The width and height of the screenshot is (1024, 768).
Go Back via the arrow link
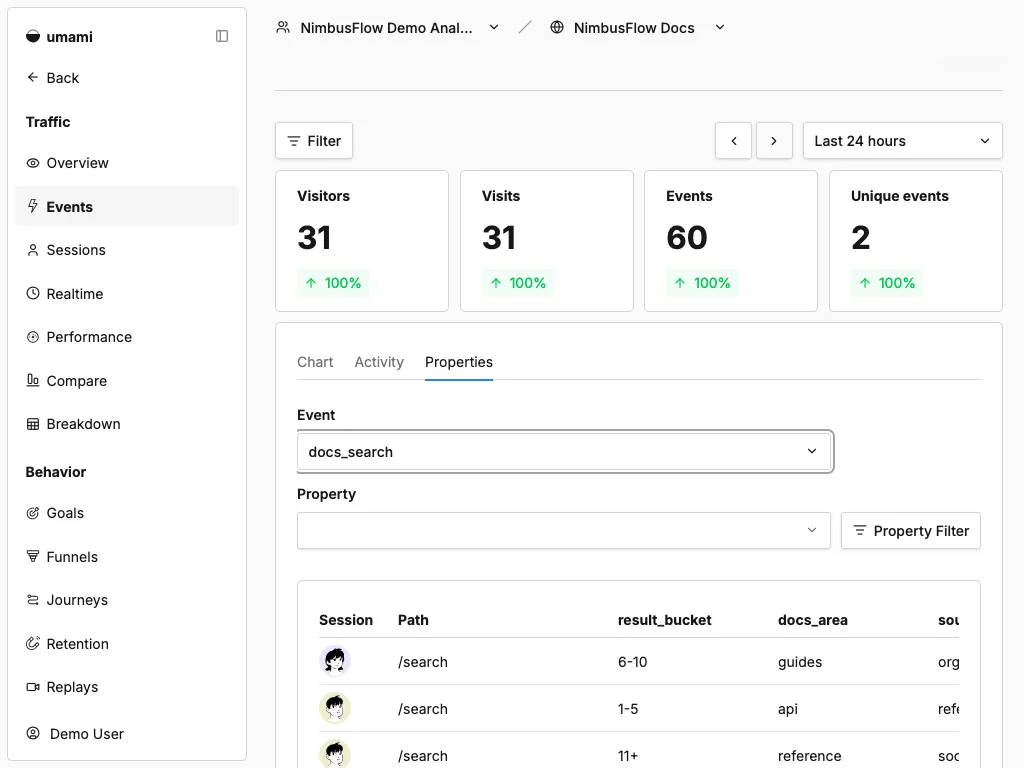(52, 78)
